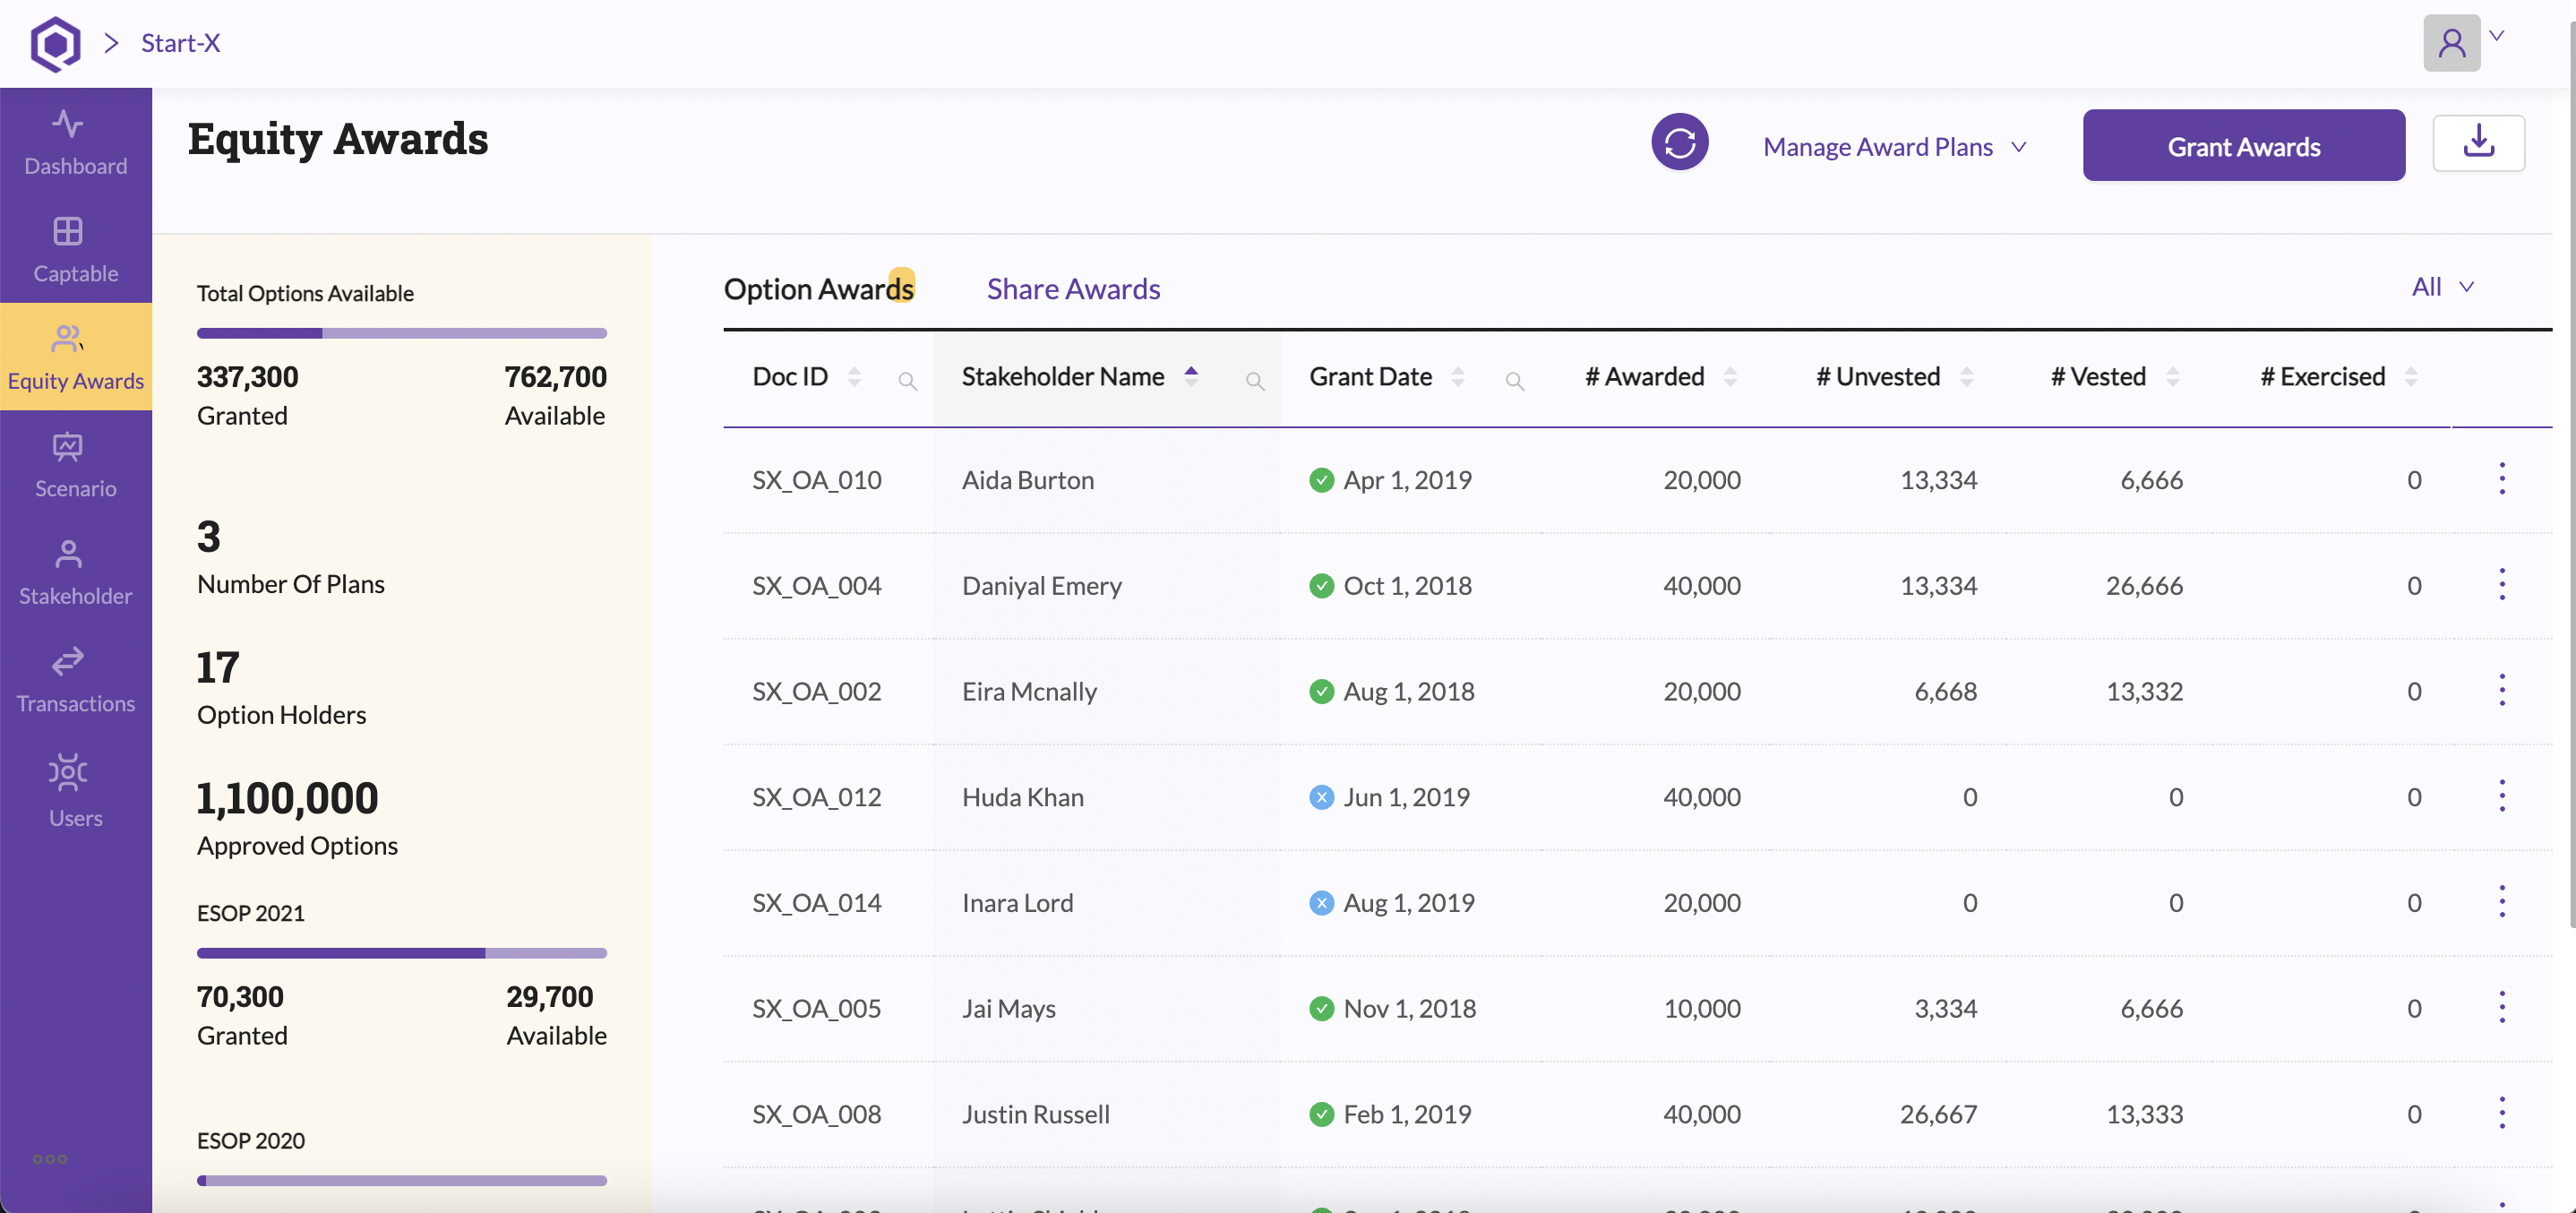This screenshot has width=2576, height=1213.
Task: Expand the Manage Award Plans dropdown
Action: click(1895, 147)
